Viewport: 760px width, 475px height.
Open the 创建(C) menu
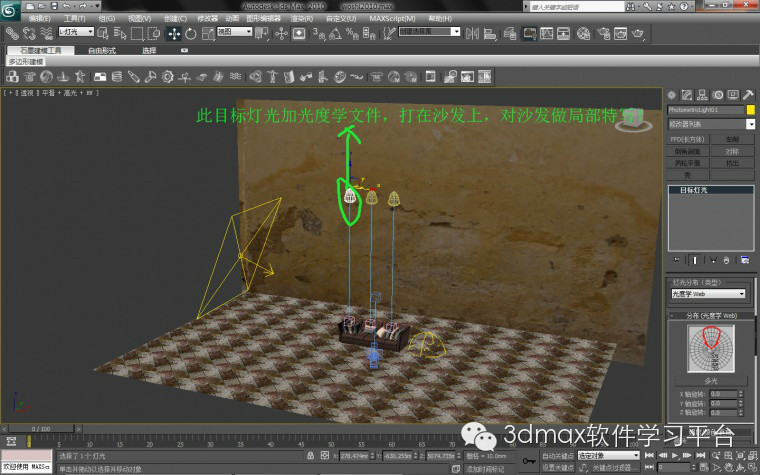coord(175,18)
